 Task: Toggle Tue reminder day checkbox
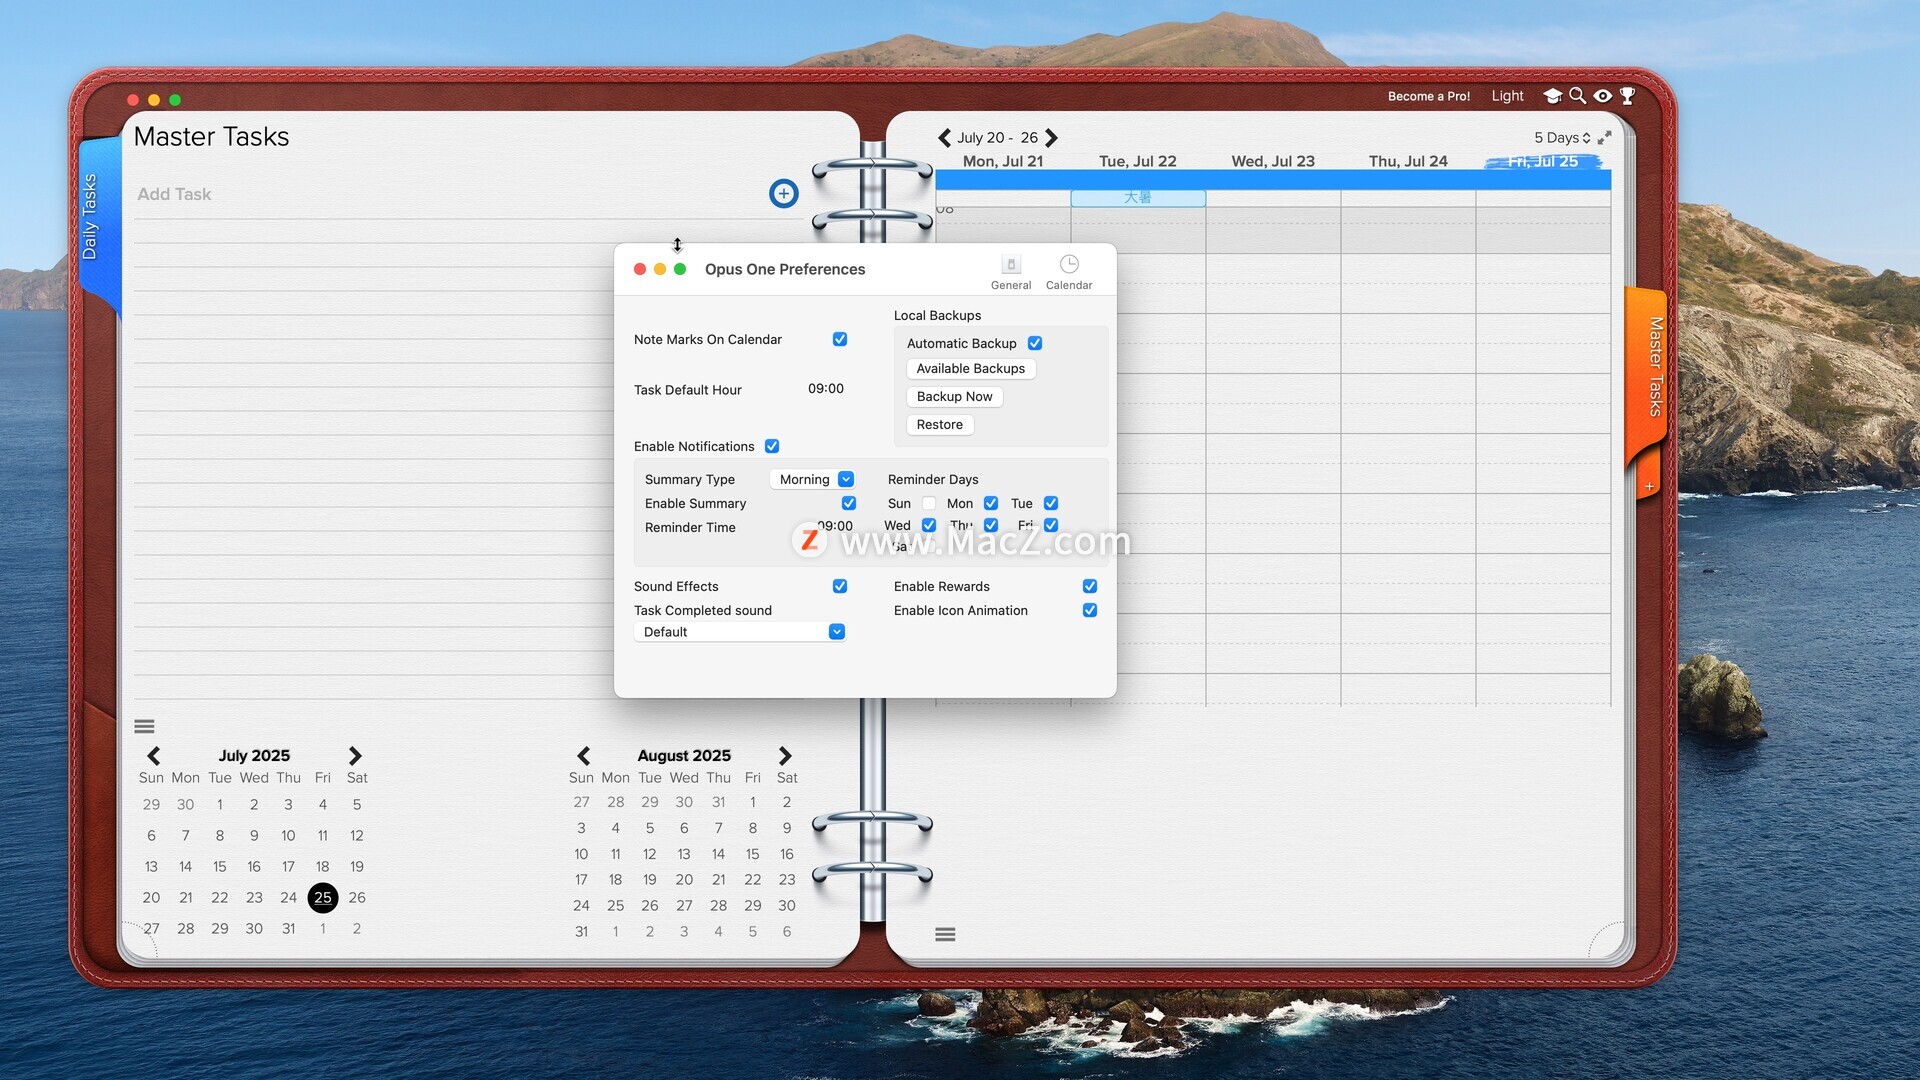pyautogui.click(x=1051, y=504)
